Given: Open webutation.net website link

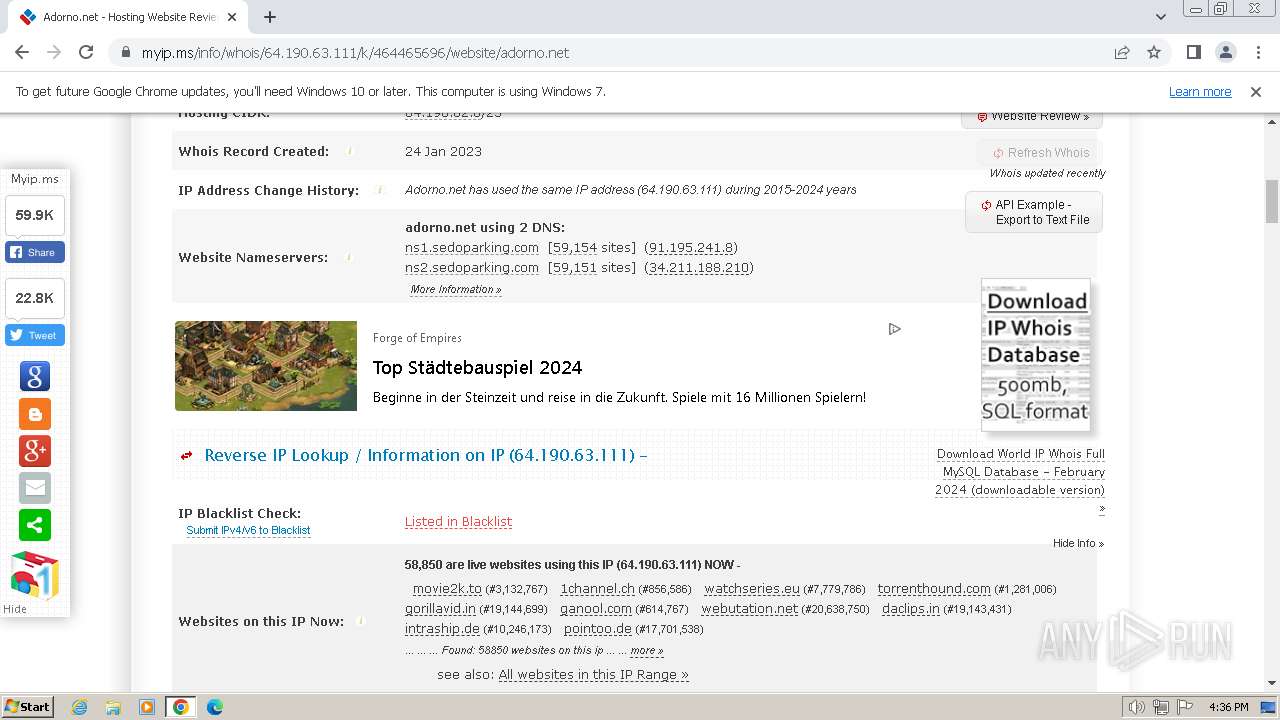Looking at the screenshot, I should 750,609.
